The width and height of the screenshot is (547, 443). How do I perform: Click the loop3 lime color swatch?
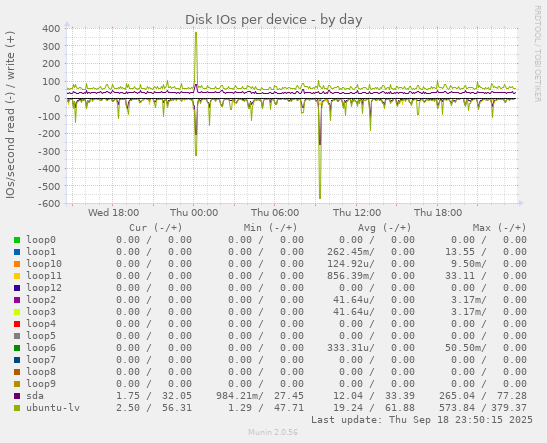pos(17,312)
